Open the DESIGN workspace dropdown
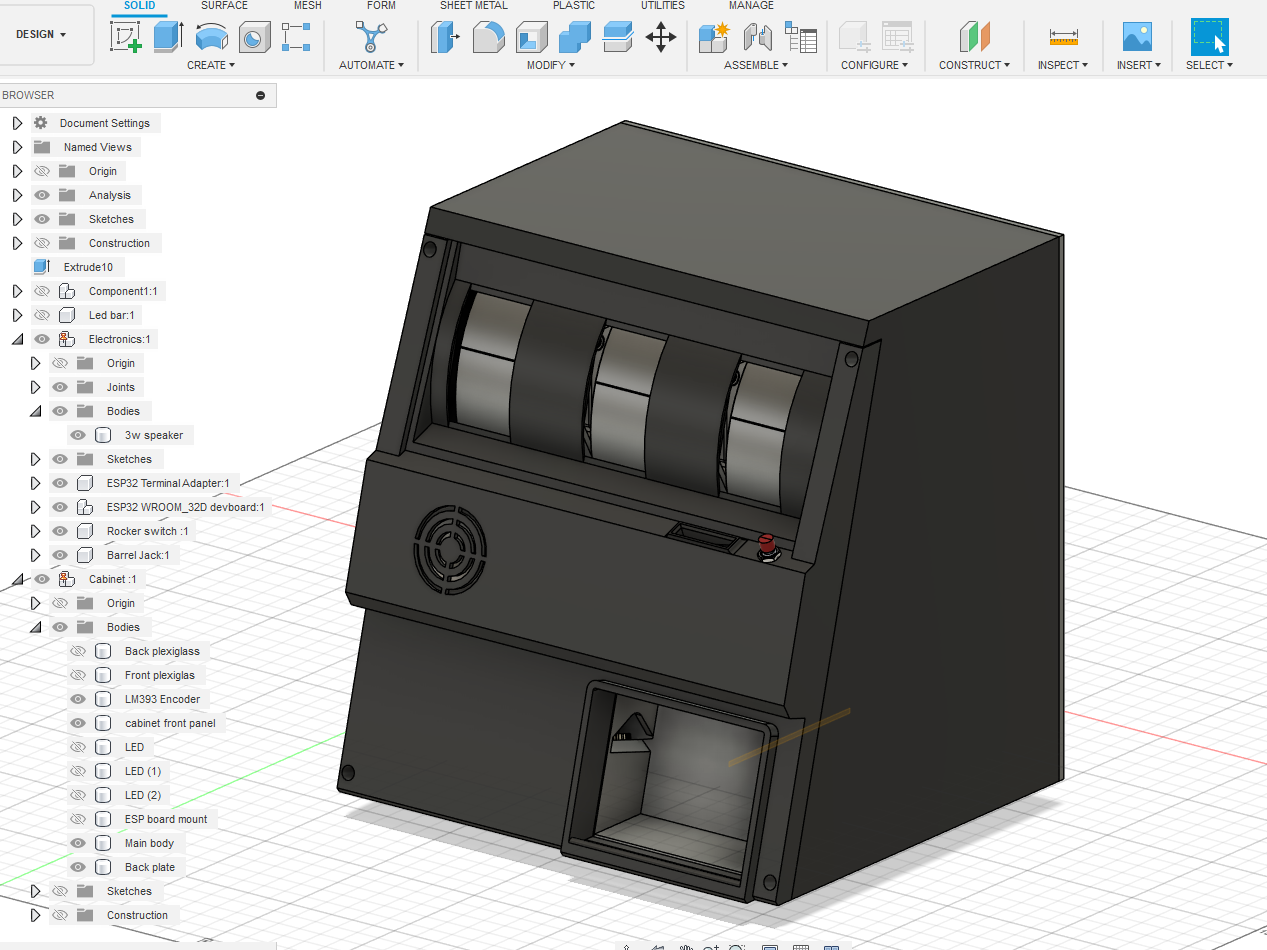 tap(41, 35)
